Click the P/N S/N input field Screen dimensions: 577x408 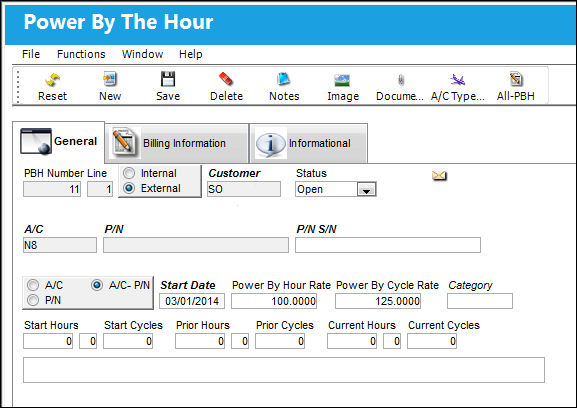(x=388, y=245)
